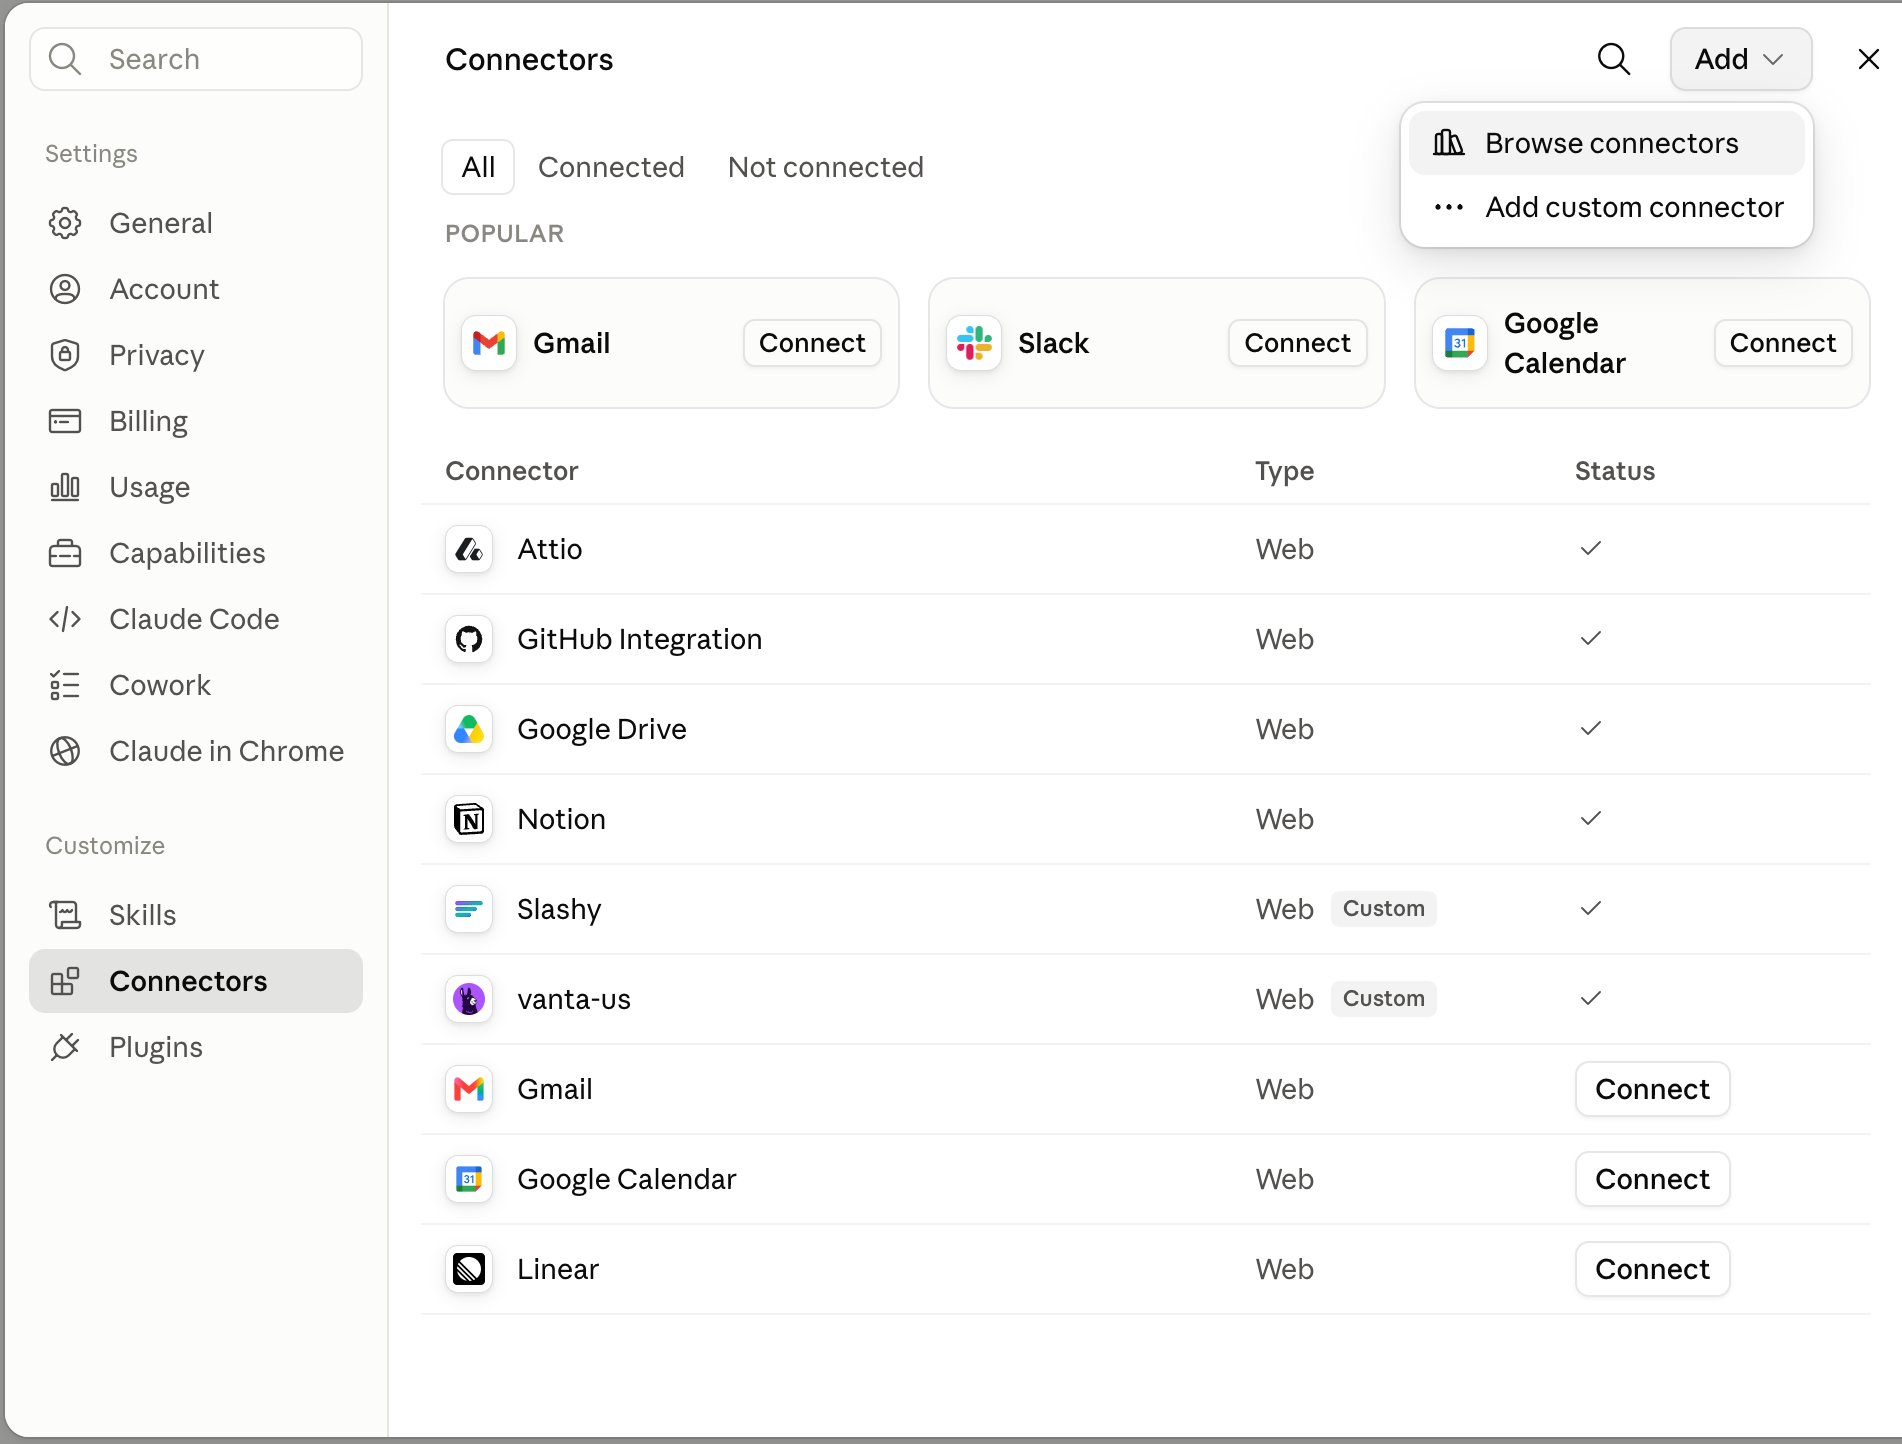The height and width of the screenshot is (1444, 1902).
Task: Click the Claude in Chrome globe icon
Action: pyautogui.click(x=65, y=751)
